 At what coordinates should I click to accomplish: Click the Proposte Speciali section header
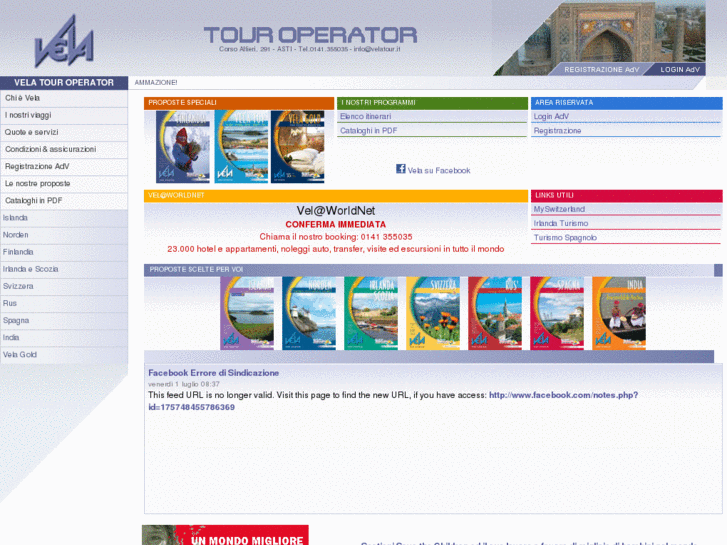pos(239,103)
